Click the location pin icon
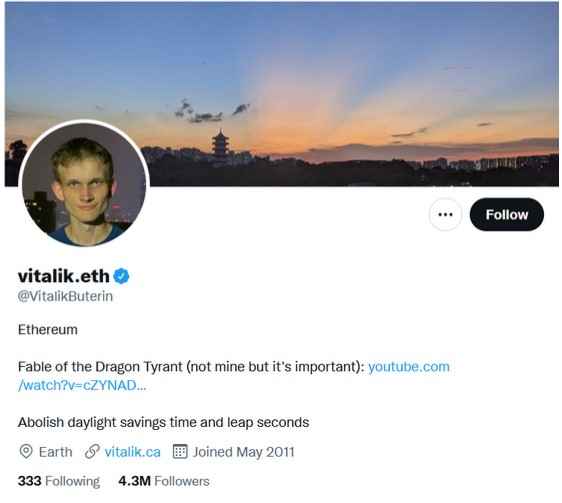 click(x=26, y=452)
